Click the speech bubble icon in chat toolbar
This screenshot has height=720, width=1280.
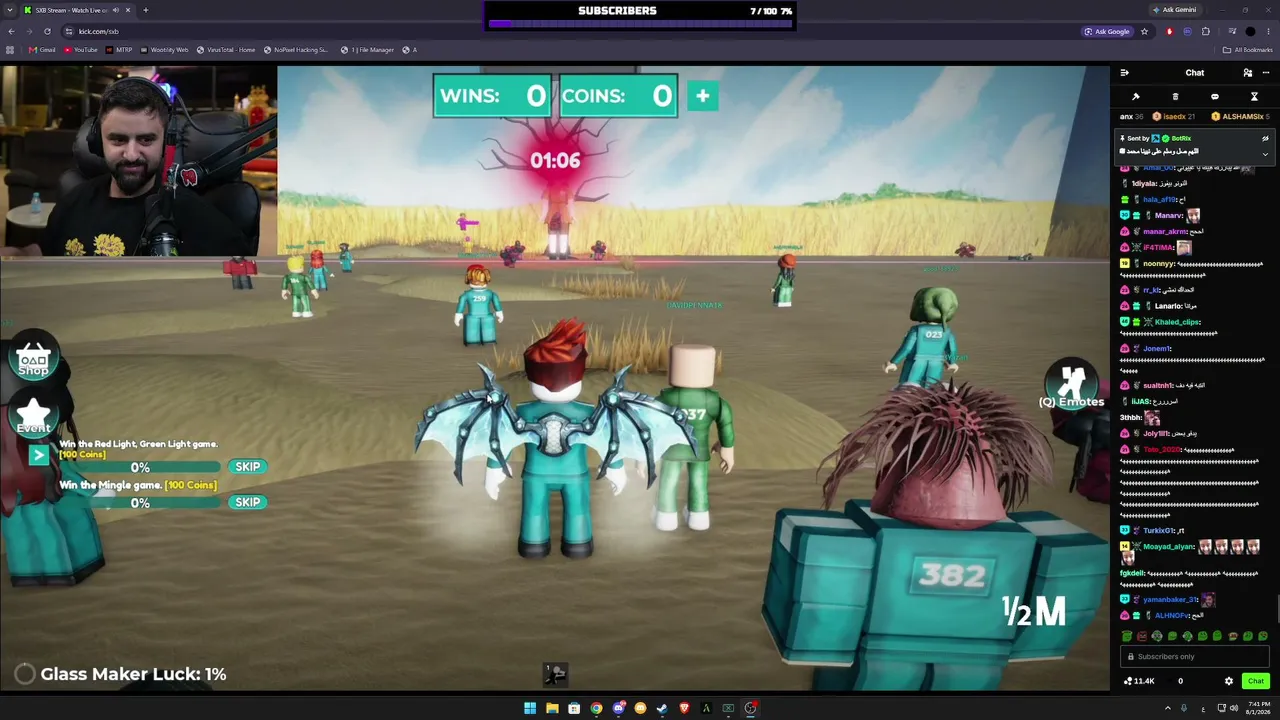[x=1215, y=97]
